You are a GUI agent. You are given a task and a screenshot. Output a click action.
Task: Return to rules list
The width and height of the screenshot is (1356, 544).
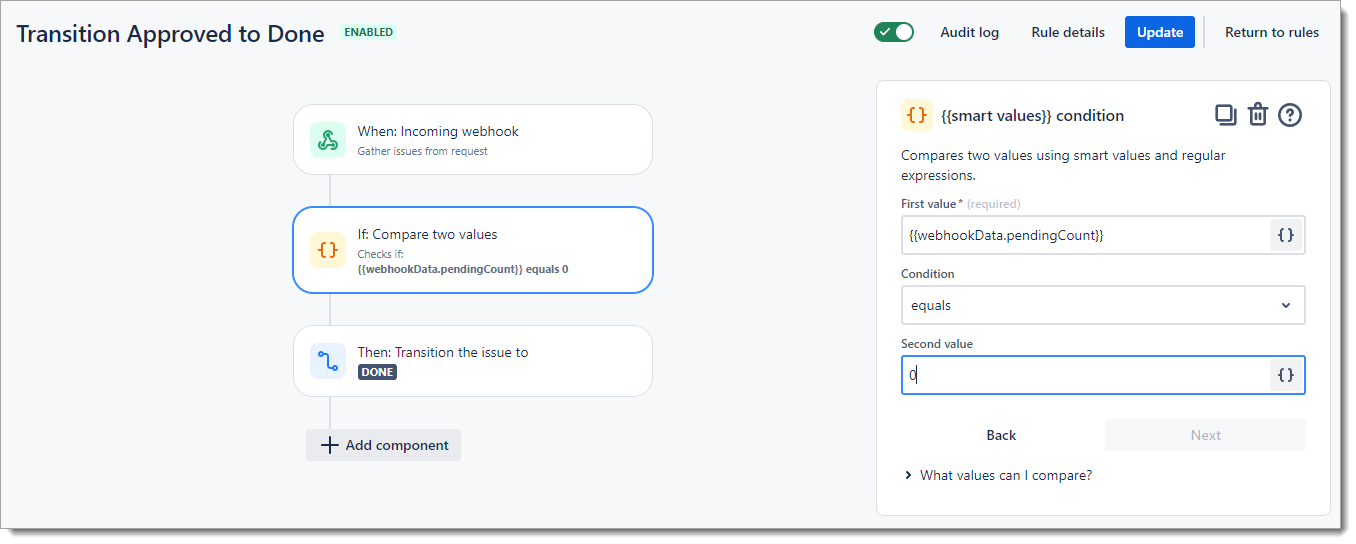[1271, 32]
